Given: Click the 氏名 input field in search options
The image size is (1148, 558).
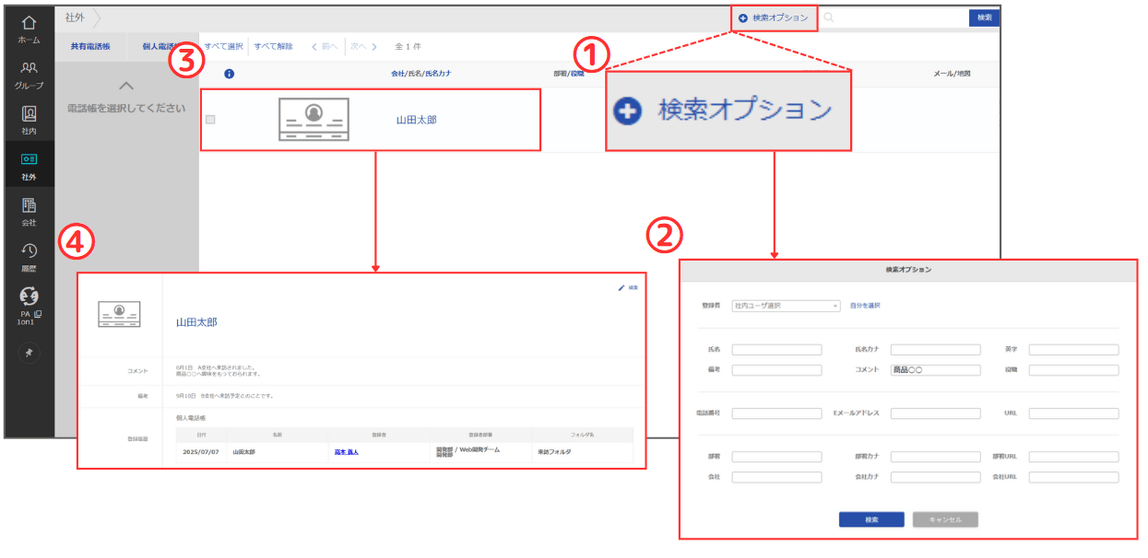Looking at the screenshot, I should pyautogui.click(x=777, y=350).
